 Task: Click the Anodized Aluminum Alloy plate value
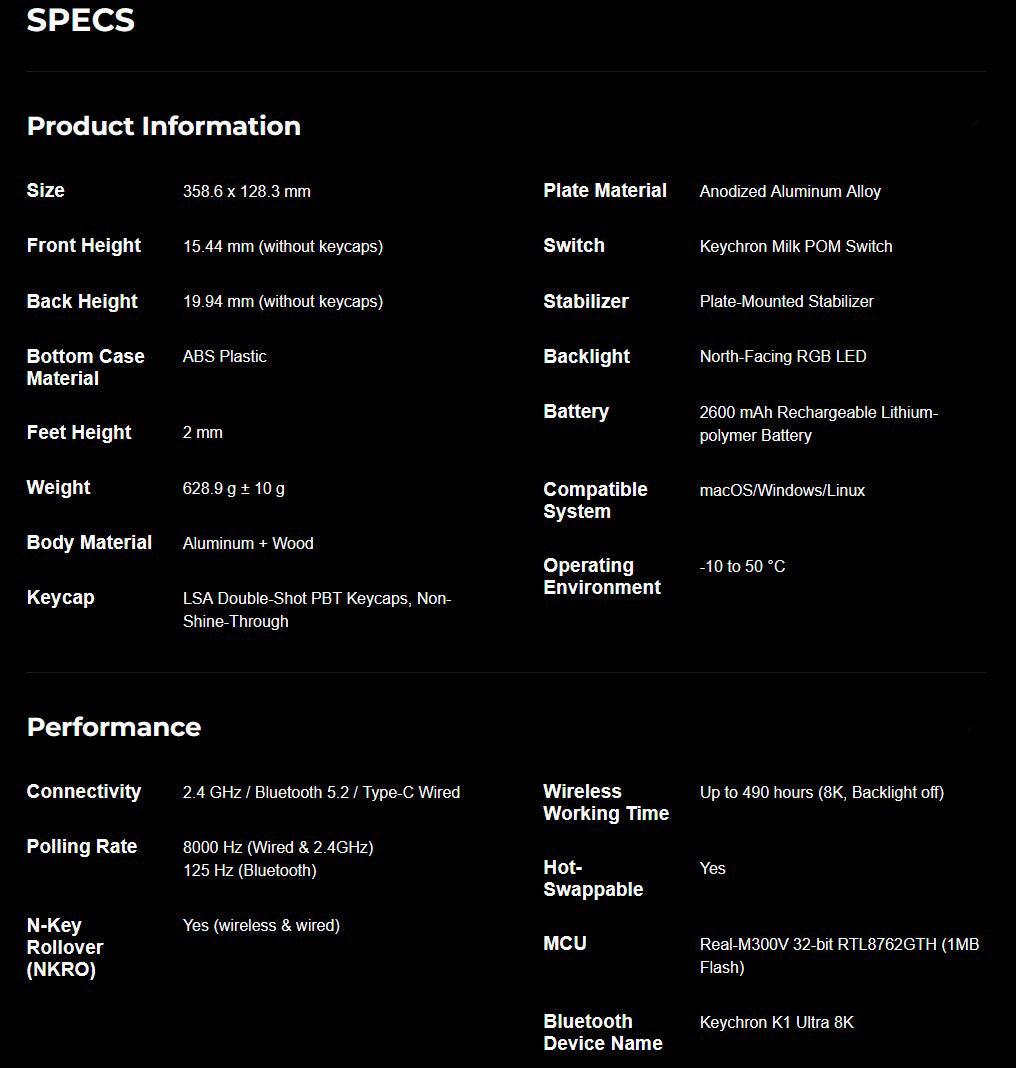[x=790, y=191]
